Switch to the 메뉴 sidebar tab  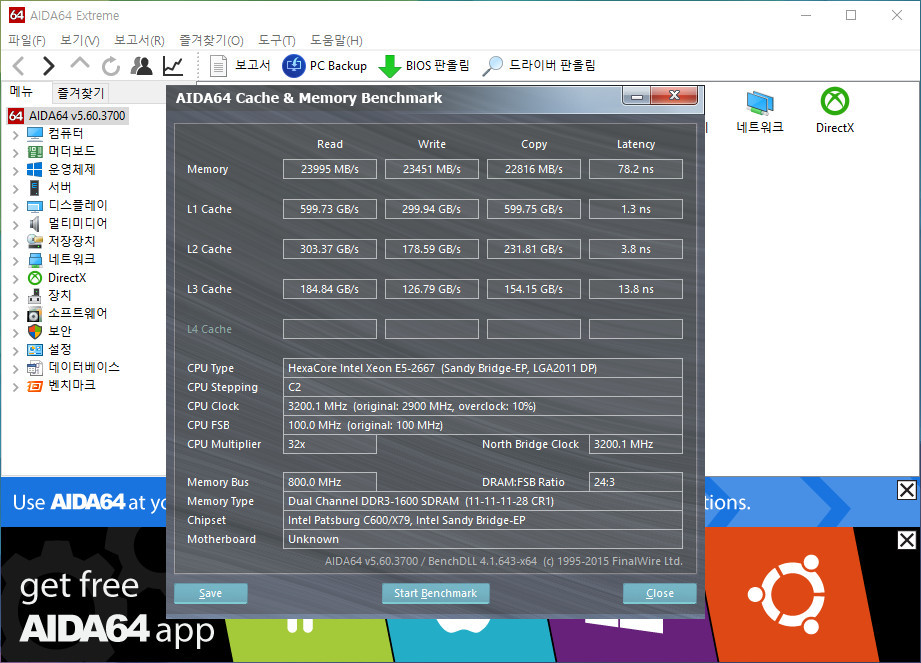(21, 92)
